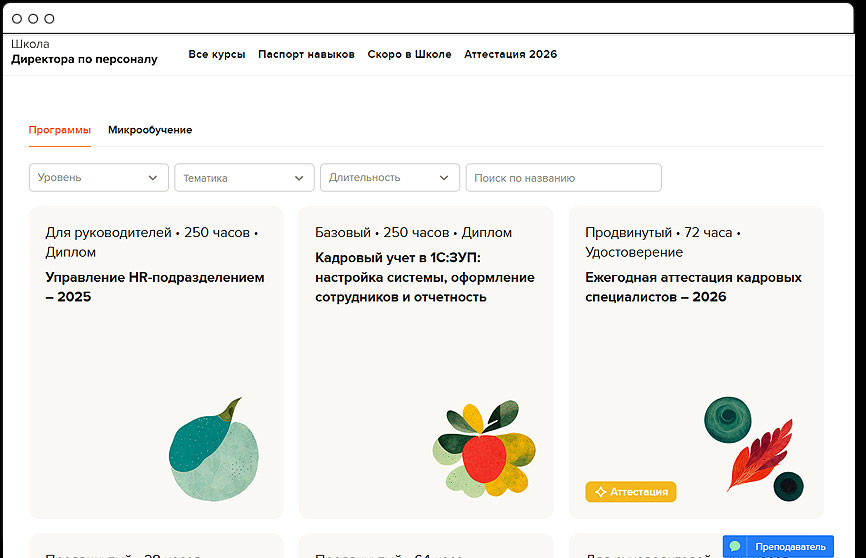Click the second window control circle
Image resolution: width=866 pixels, height=558 pixels.
33,19
